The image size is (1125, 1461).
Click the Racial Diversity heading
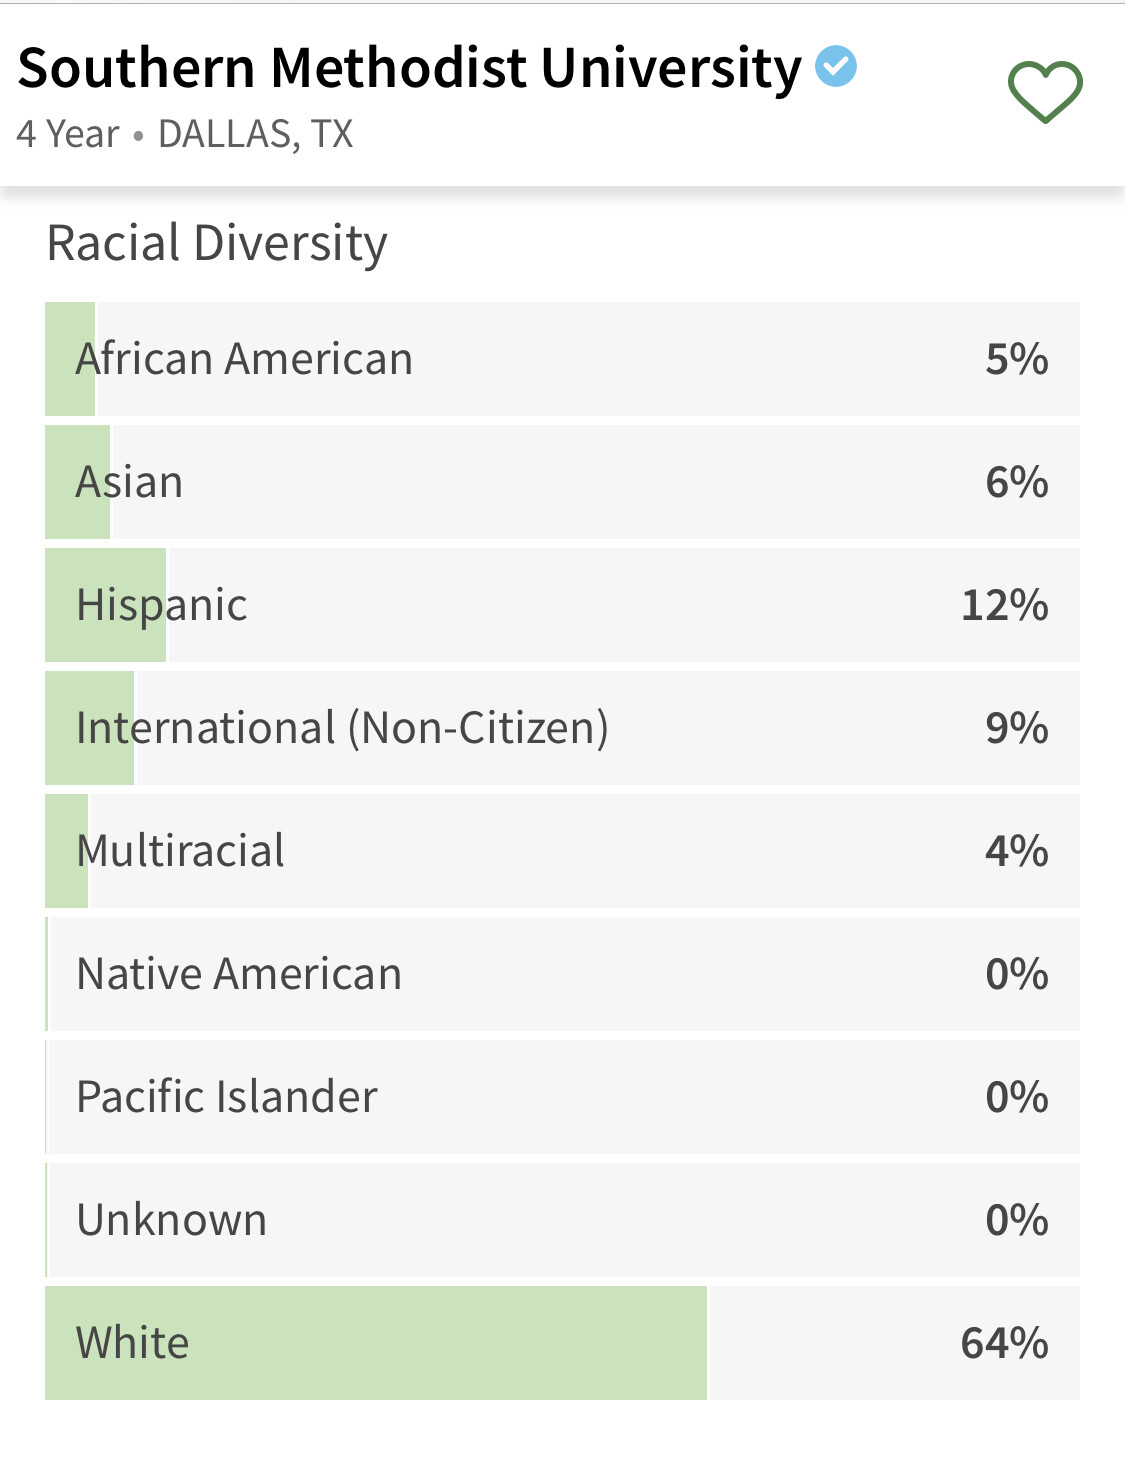click(217, 244)
